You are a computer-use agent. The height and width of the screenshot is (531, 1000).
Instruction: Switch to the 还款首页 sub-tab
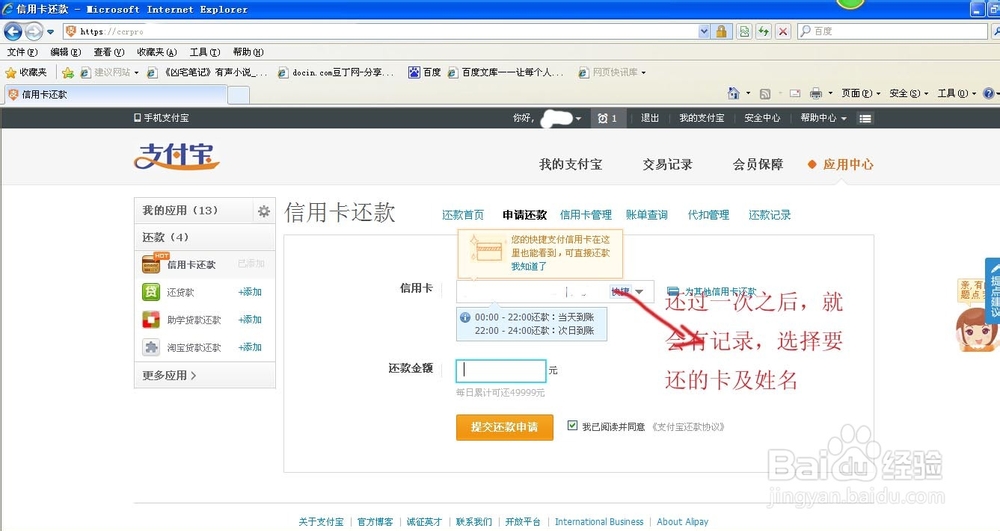click(463, 215)
